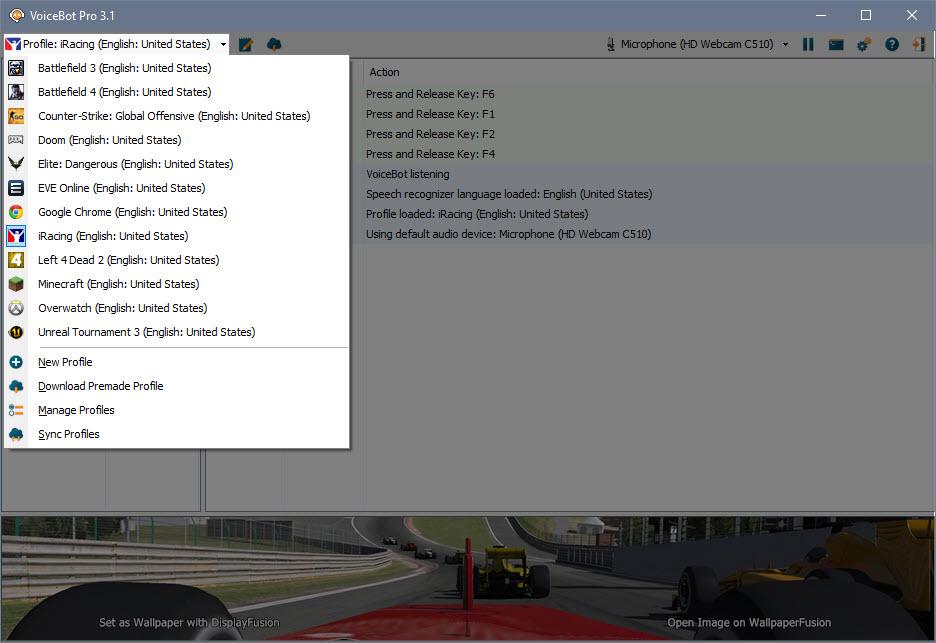
Task: Click the Elite: Dangerous profile icon
Action: (16, 164)
